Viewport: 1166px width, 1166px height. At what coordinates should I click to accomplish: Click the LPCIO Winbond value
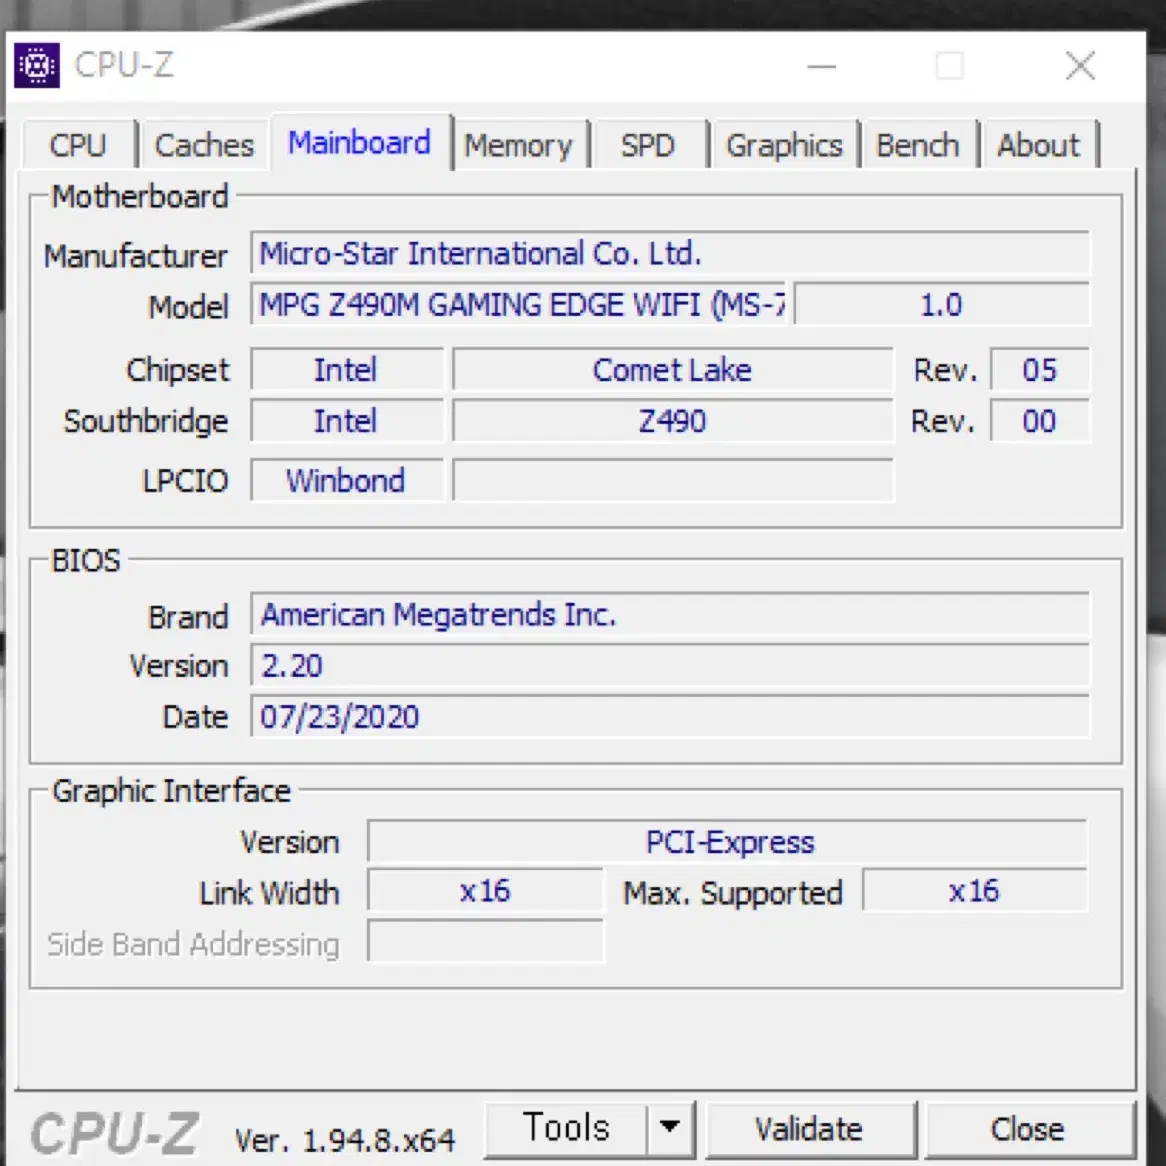(x=347, y=480)
